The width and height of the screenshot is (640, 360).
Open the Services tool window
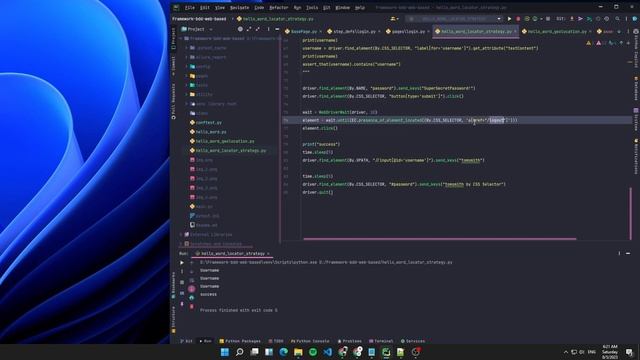coord(413,341)
